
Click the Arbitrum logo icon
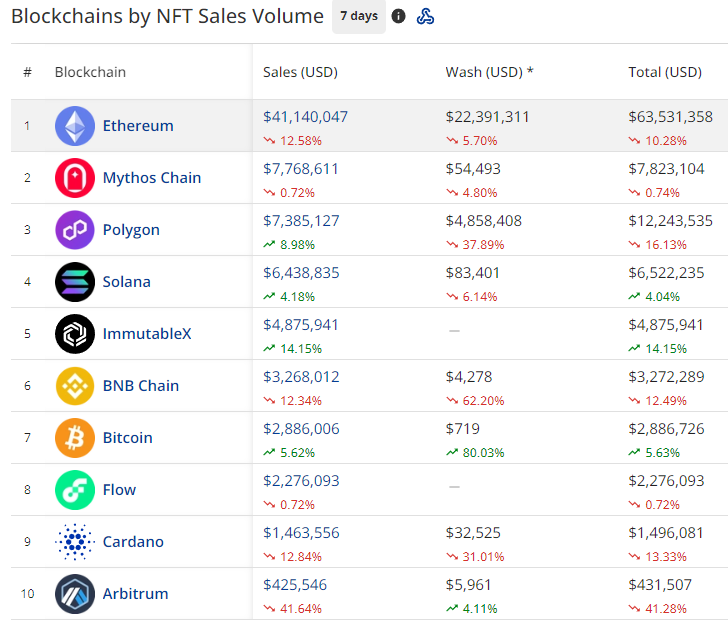click(75, 594)
